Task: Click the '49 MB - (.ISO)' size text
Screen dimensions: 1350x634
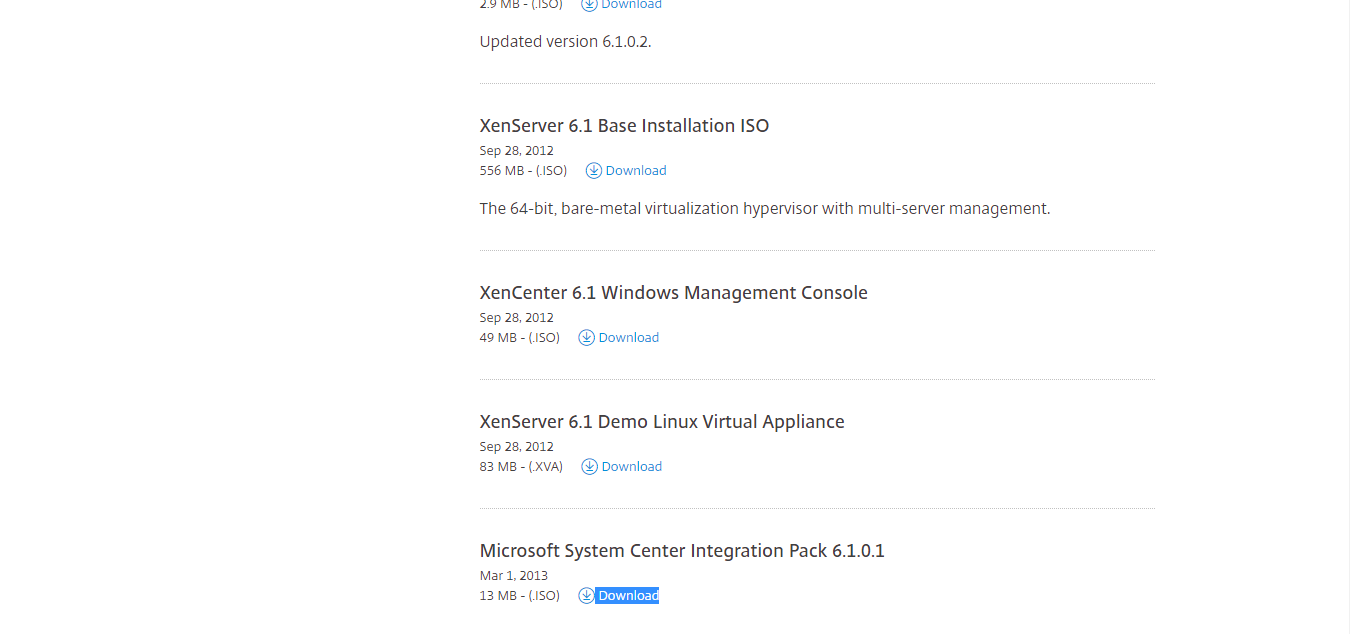Action: click(x=520, y=337)
